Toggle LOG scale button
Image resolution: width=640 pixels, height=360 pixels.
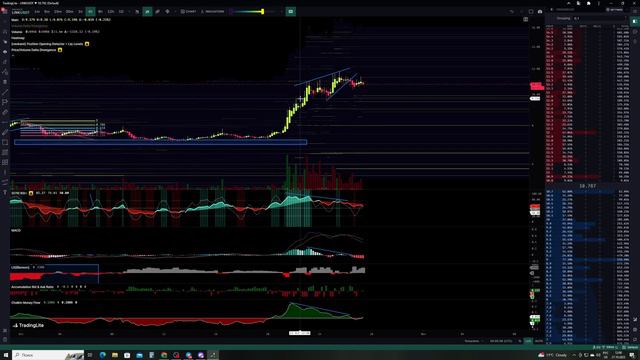point(528,341)
